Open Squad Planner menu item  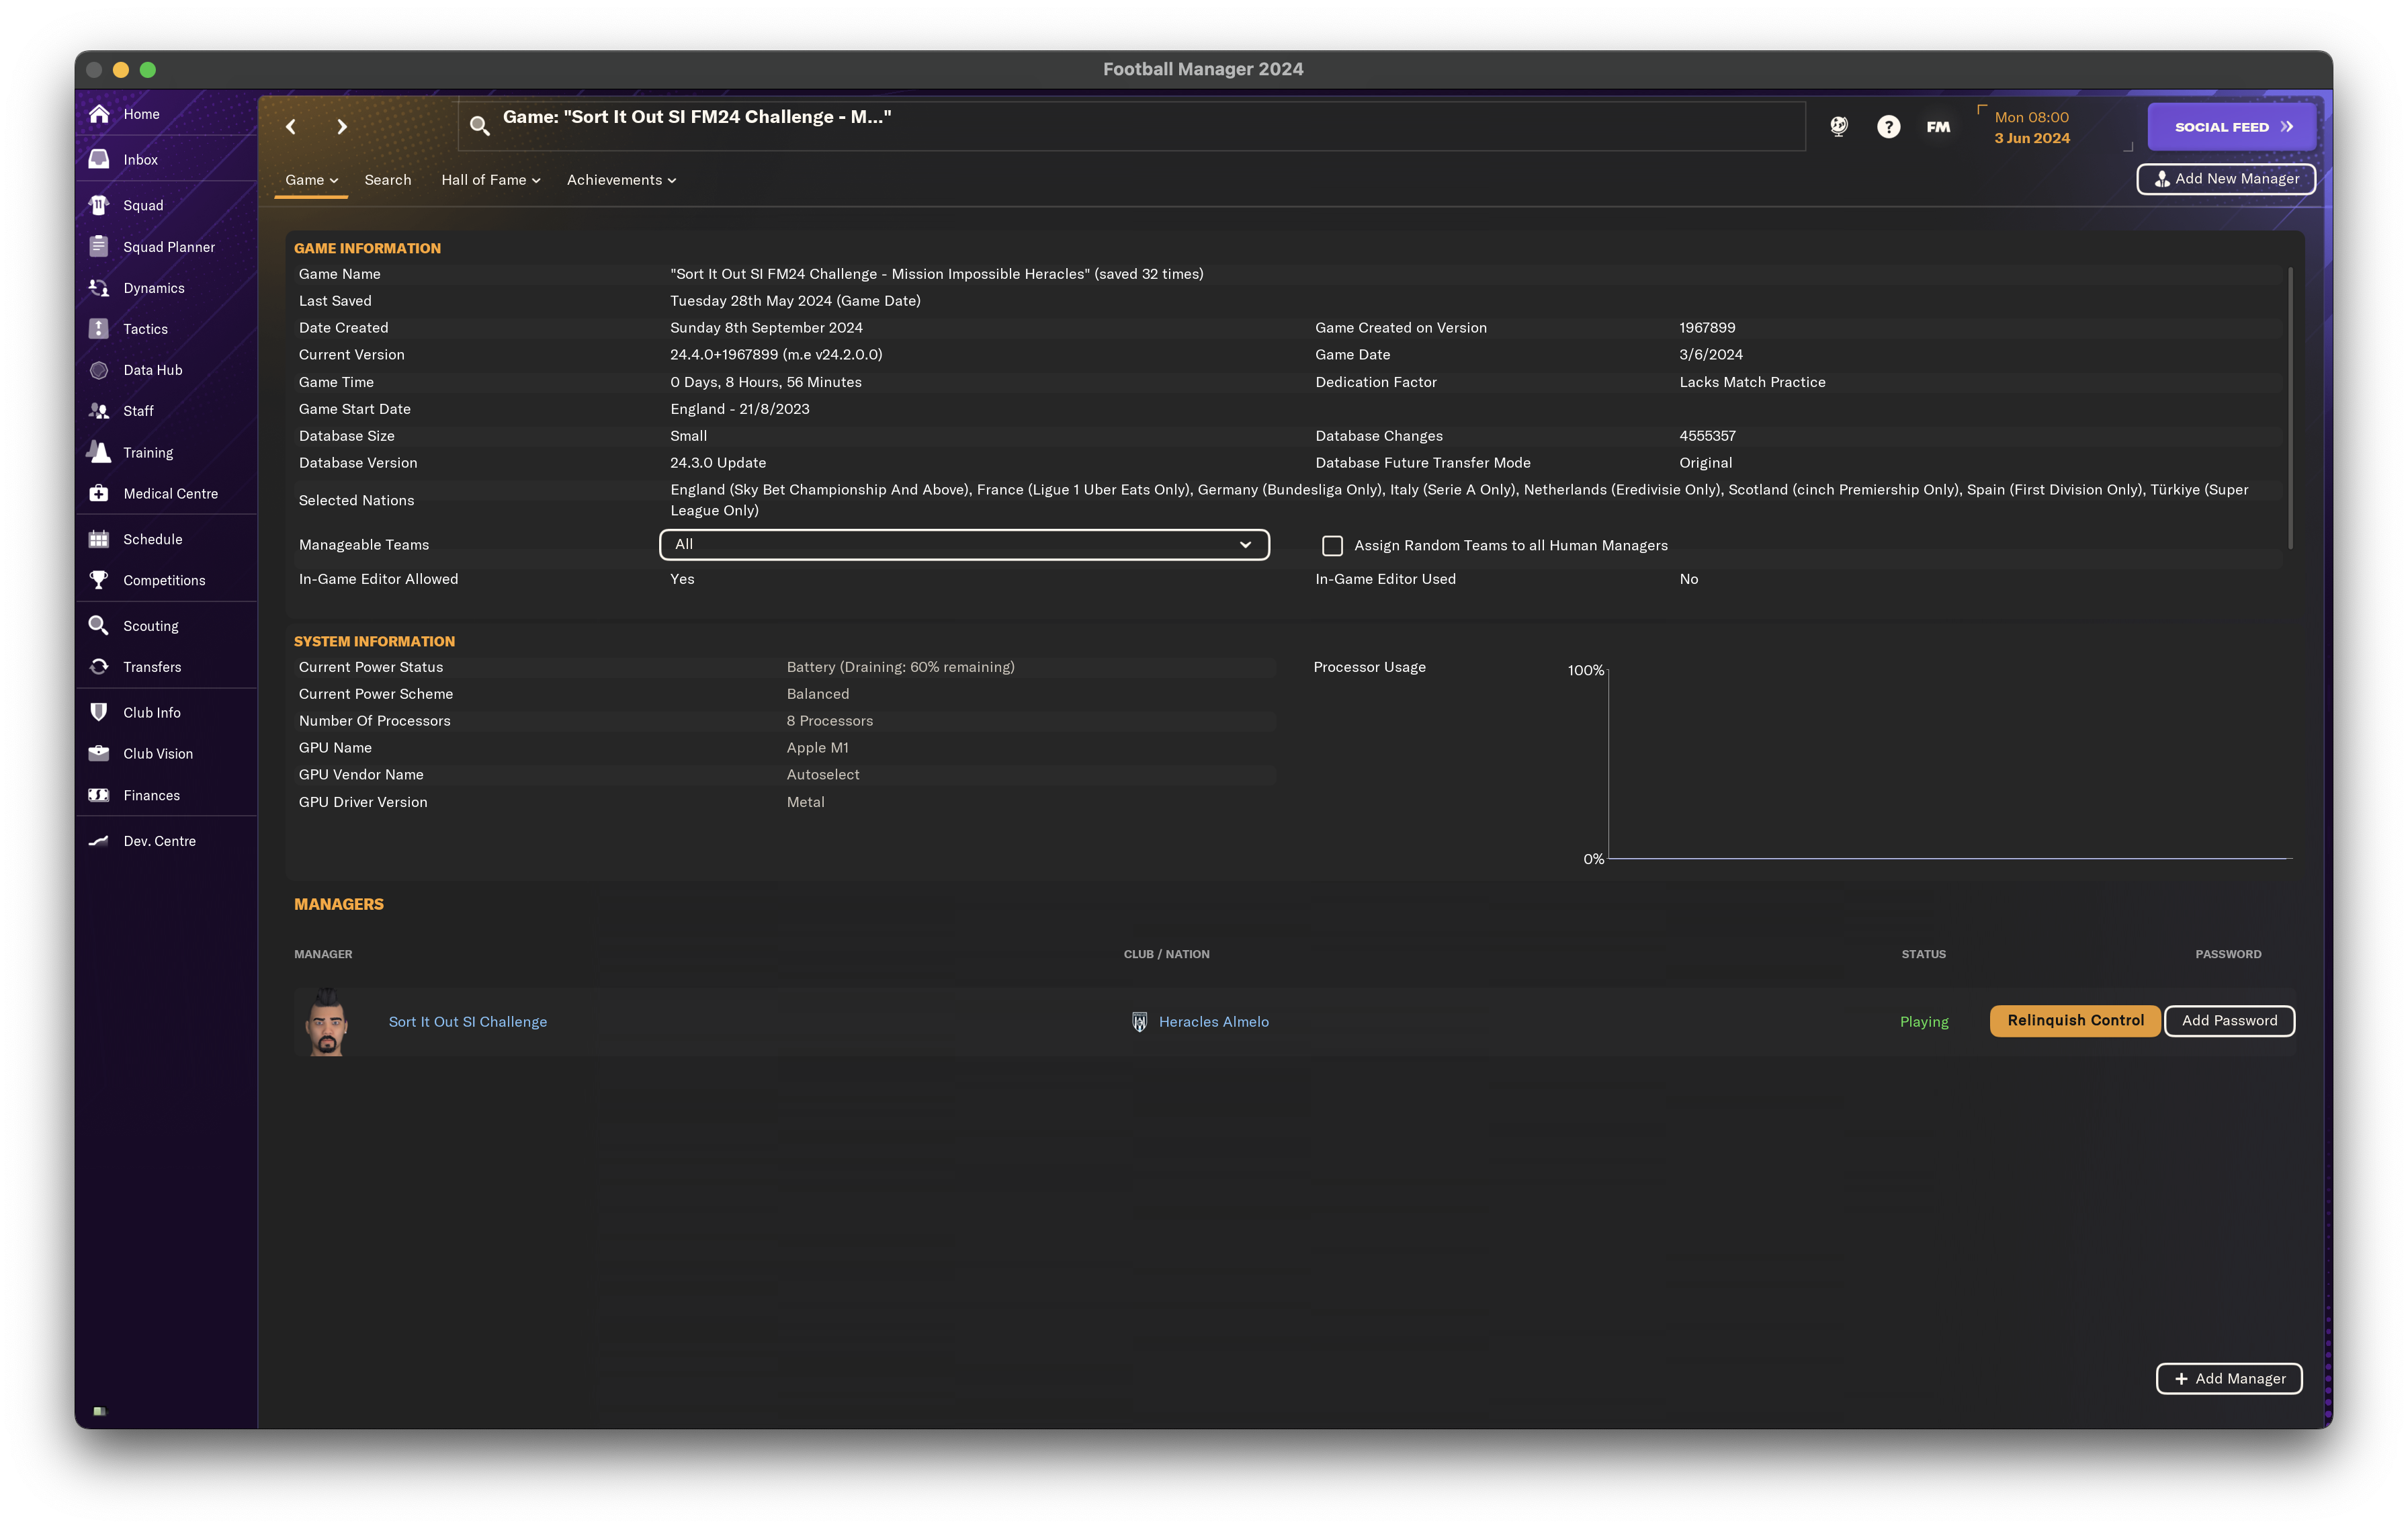[x=169, y=247]
